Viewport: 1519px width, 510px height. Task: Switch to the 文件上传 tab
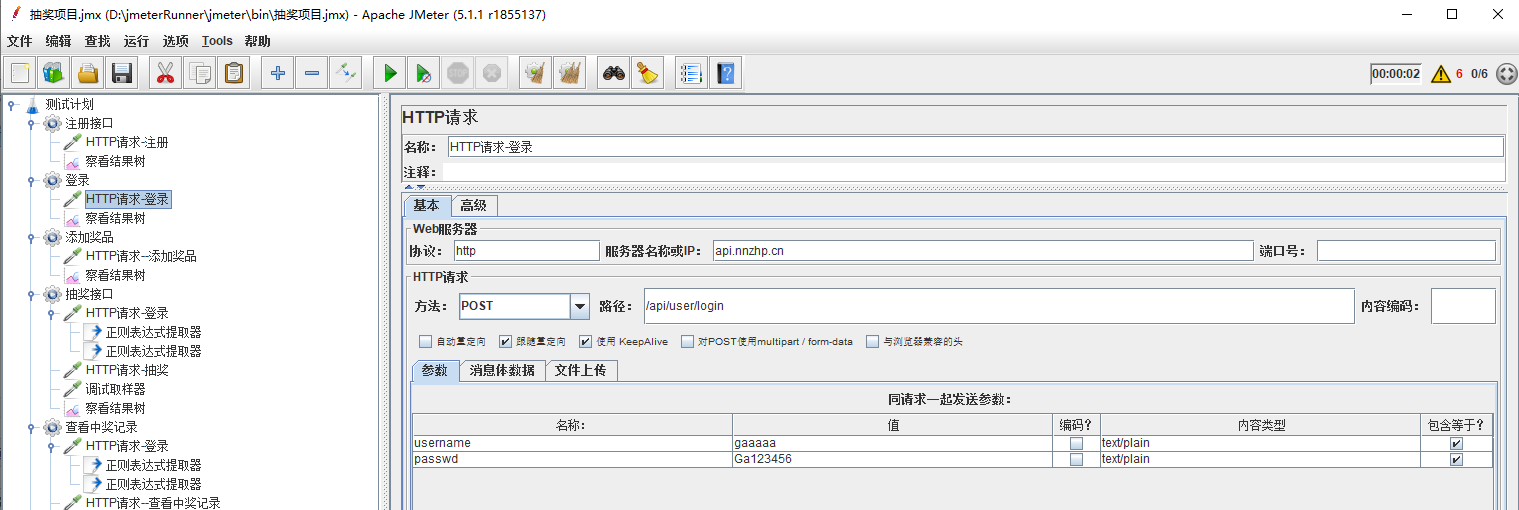pos(580,371)
